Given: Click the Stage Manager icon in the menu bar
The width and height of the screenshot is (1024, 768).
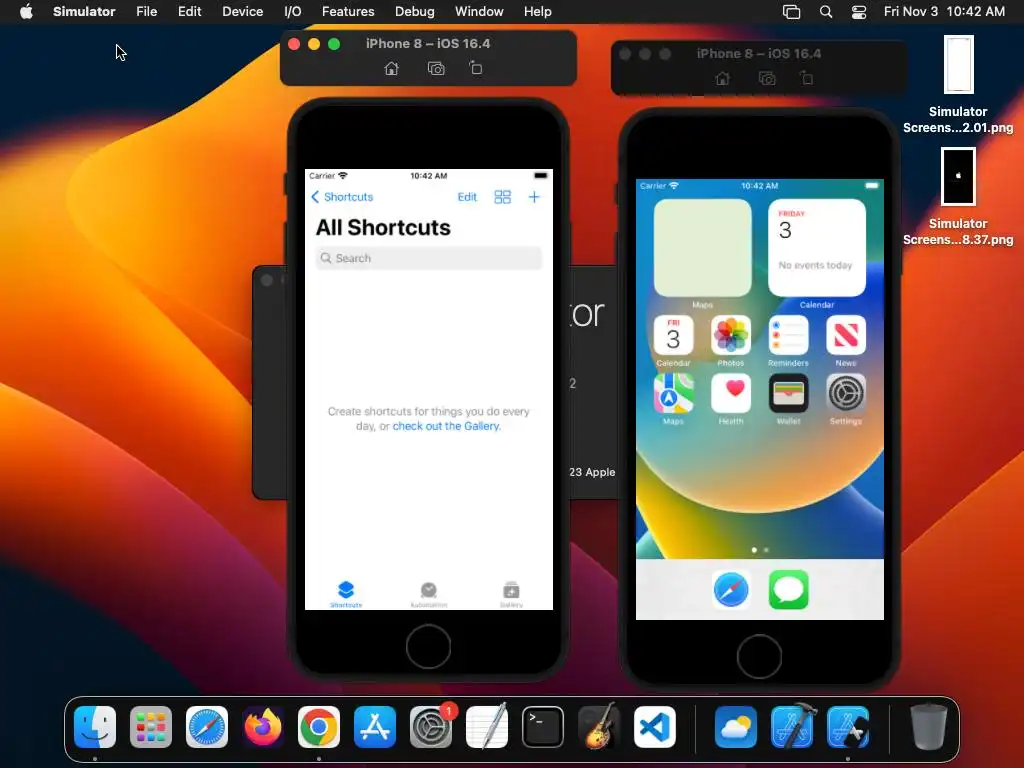Looking at the screenshot, I should click(792, 12).
